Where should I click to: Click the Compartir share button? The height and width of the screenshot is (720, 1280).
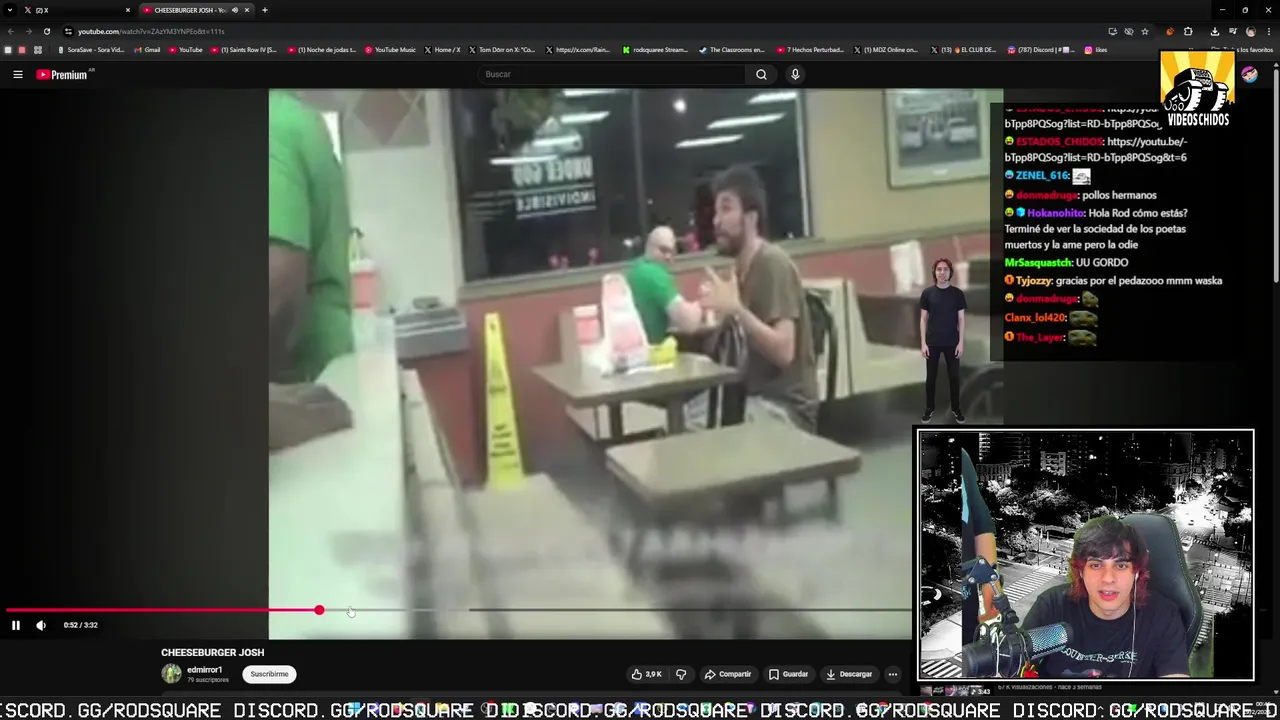[727, 674]
